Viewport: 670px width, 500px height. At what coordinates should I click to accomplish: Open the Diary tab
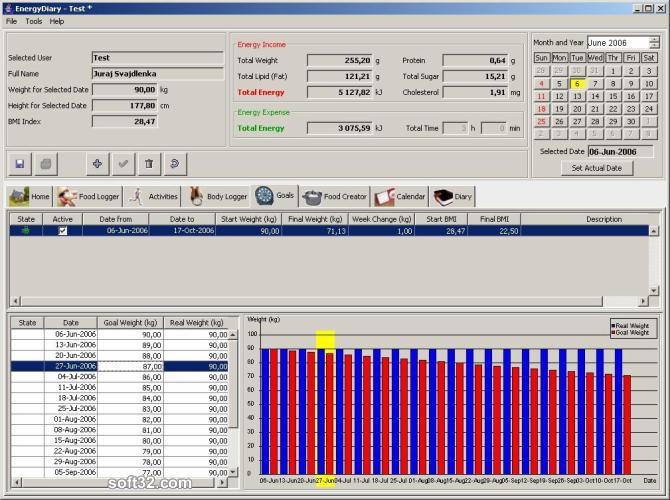click(x=453, y=197)
